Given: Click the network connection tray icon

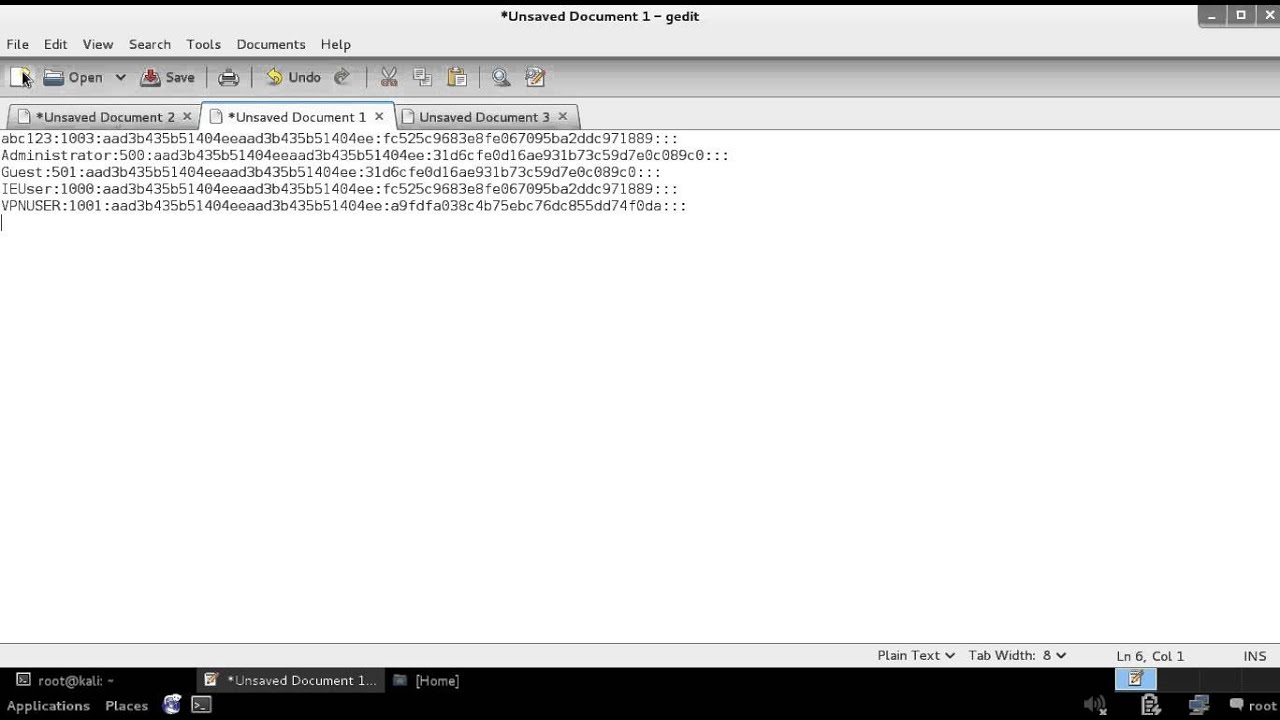Looking at the screenshot, I should (x=1198, y=705).
